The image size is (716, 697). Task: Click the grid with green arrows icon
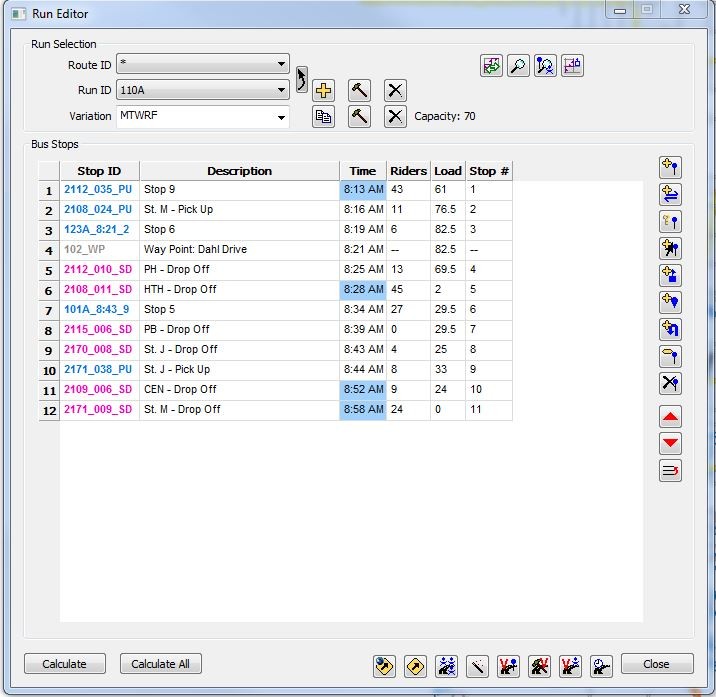coord(491,66)
